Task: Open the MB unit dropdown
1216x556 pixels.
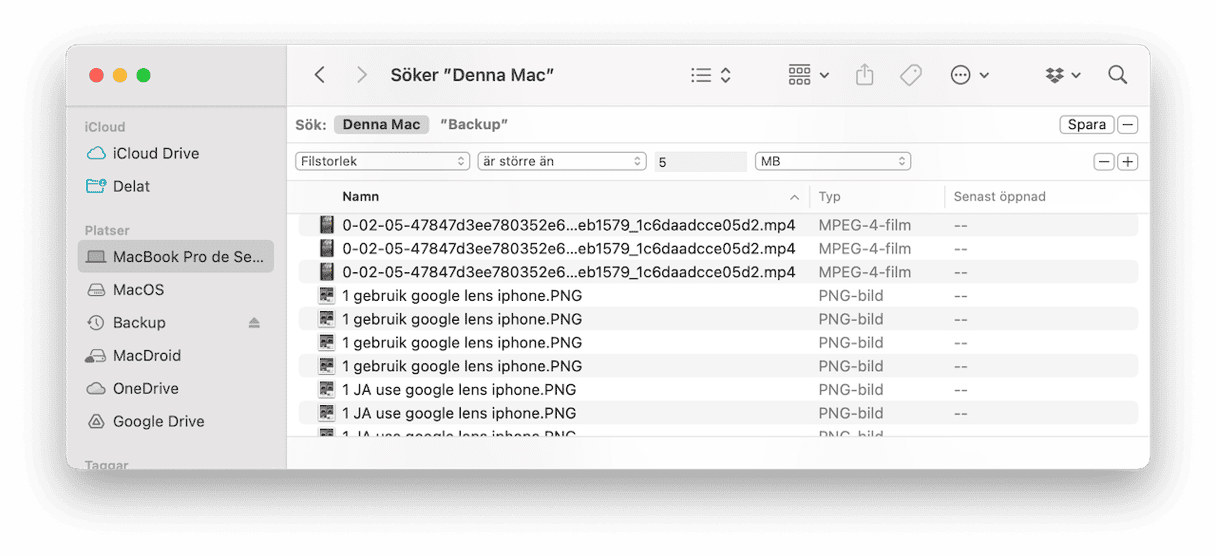Action: 832,161
